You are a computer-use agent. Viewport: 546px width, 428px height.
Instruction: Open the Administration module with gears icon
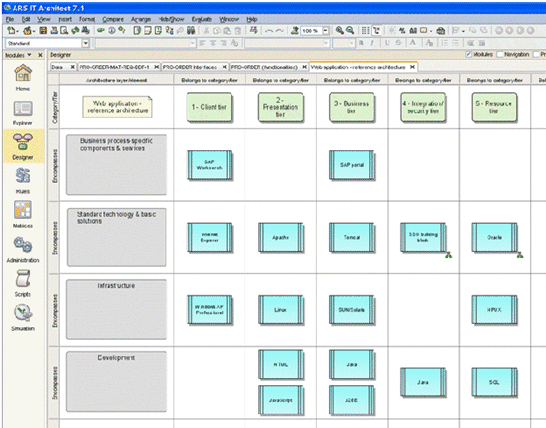tap(23, 249)
